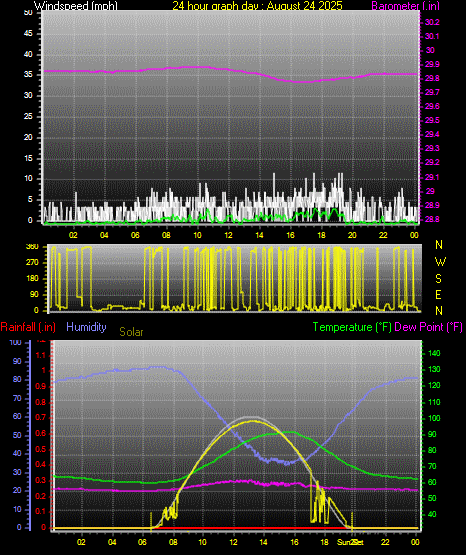The width and height of the screenshot is (466, 555).
Task: Select the Humidity legend label
Action: coord(86,327)
